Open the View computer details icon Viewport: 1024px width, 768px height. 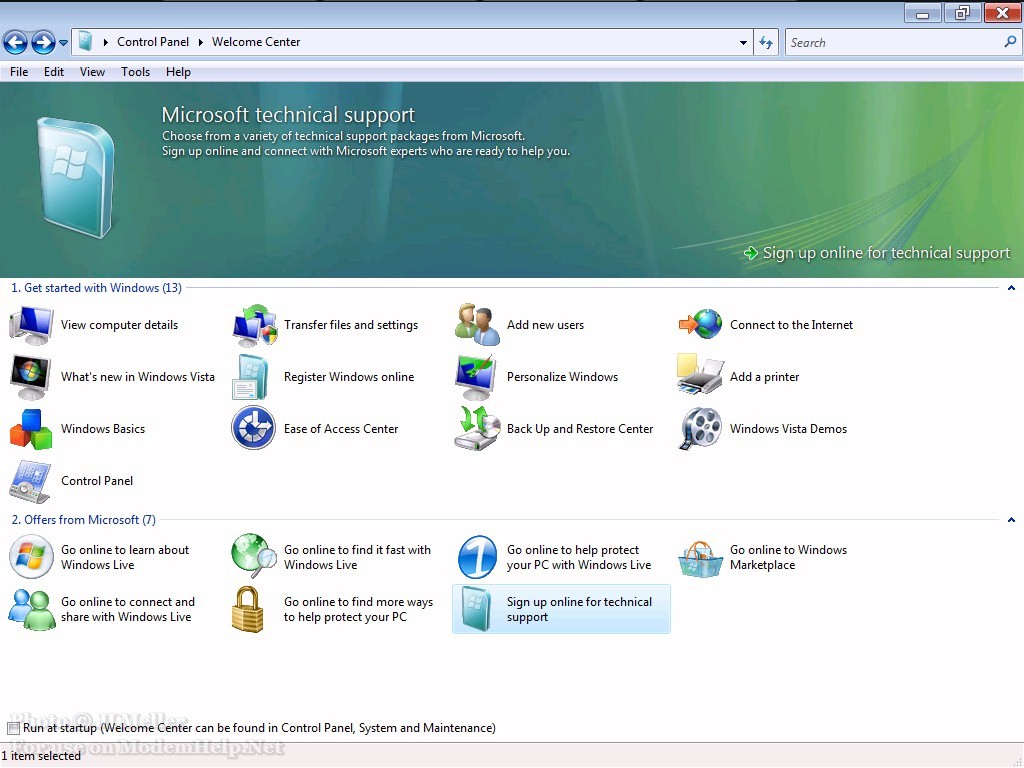(31, 325)
